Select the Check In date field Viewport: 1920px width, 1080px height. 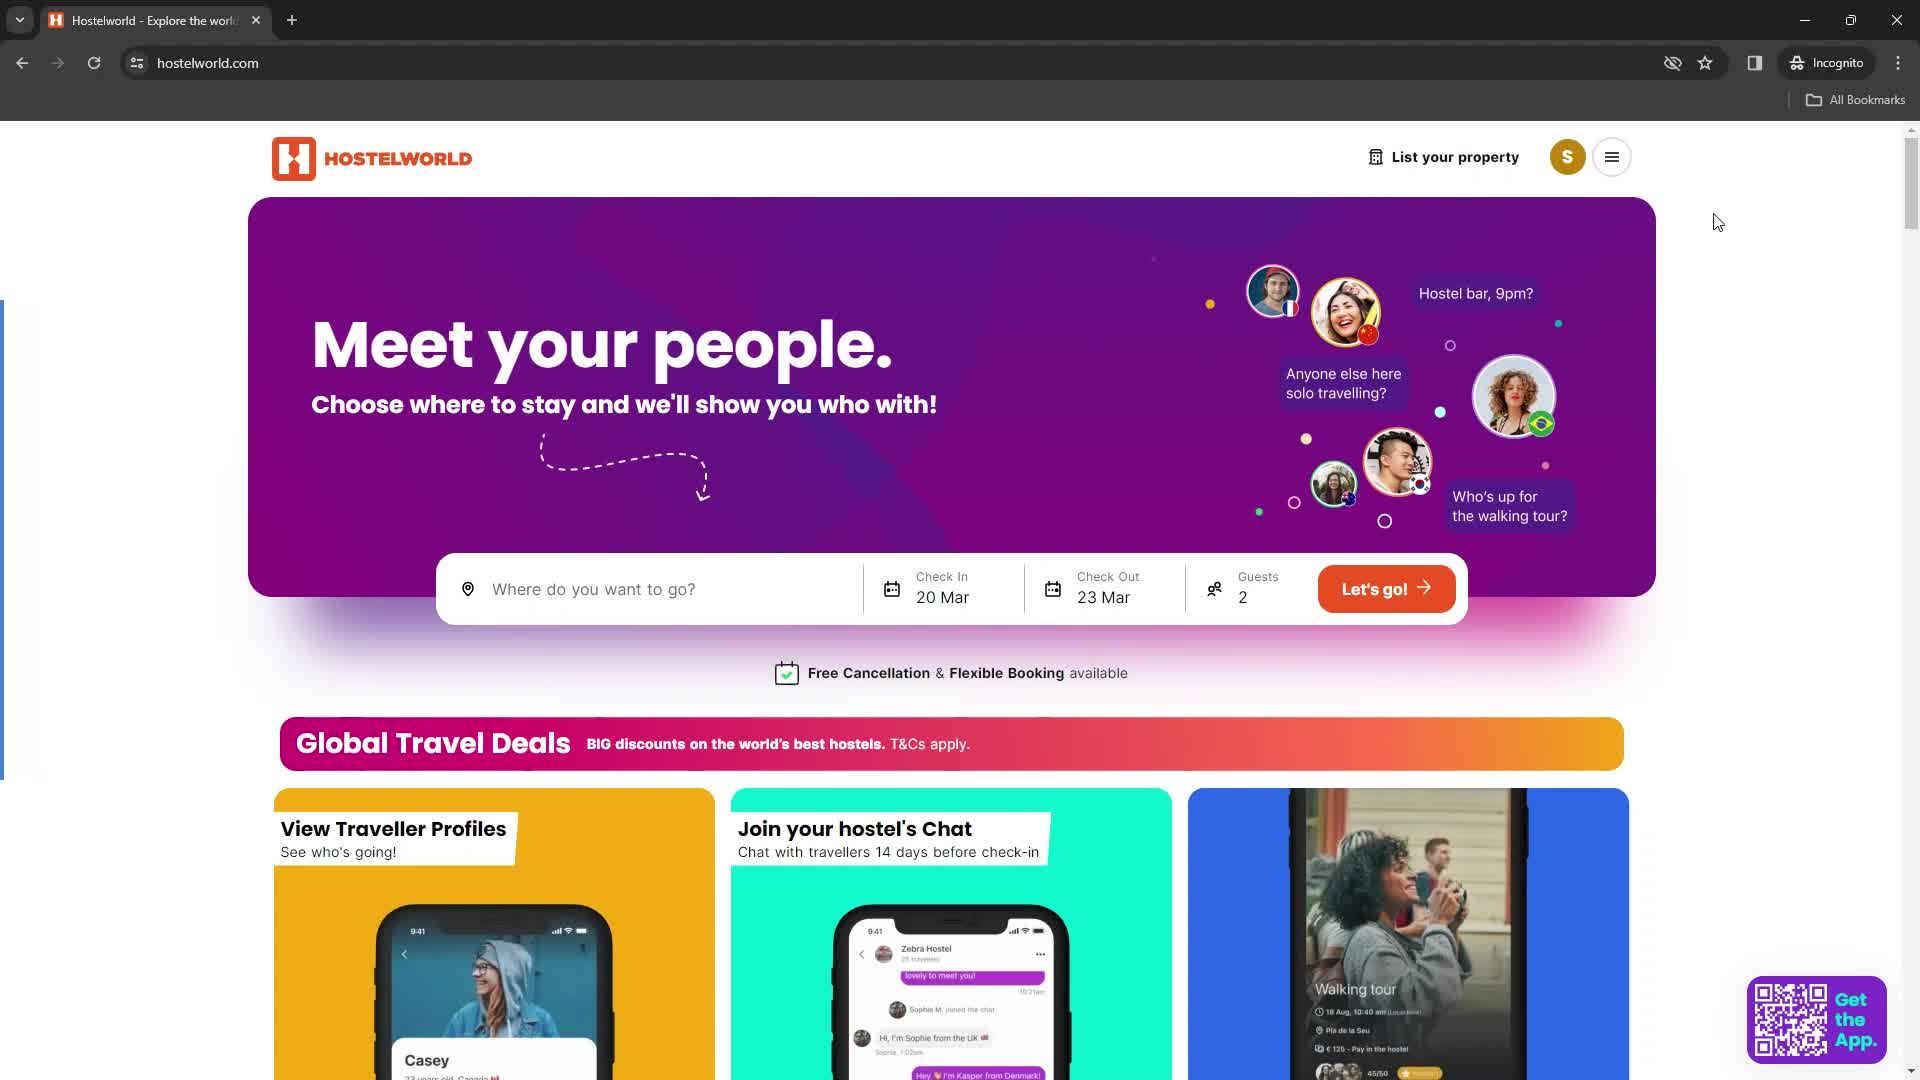[x=942, y=589]
